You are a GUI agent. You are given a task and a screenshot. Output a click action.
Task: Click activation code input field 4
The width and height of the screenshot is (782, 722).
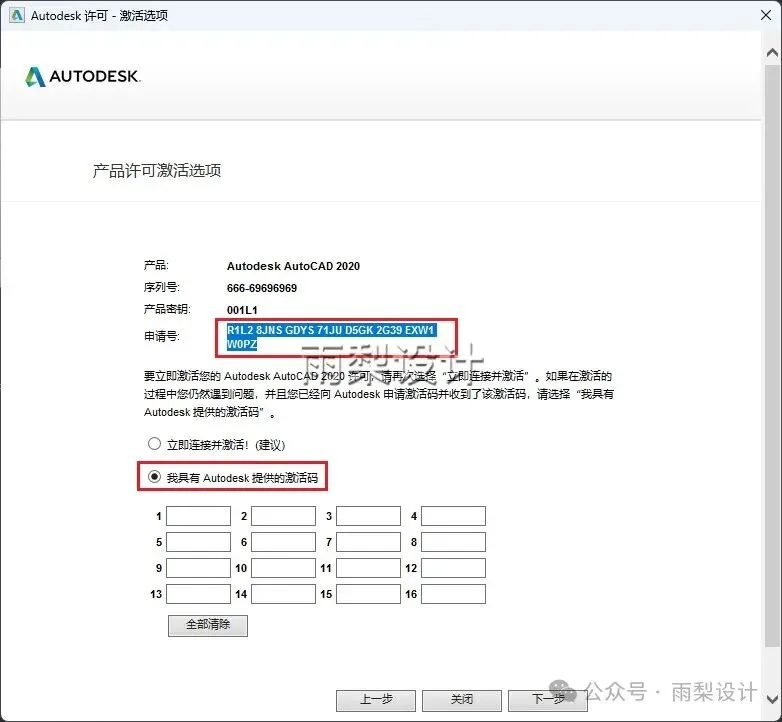pos(453,516)
